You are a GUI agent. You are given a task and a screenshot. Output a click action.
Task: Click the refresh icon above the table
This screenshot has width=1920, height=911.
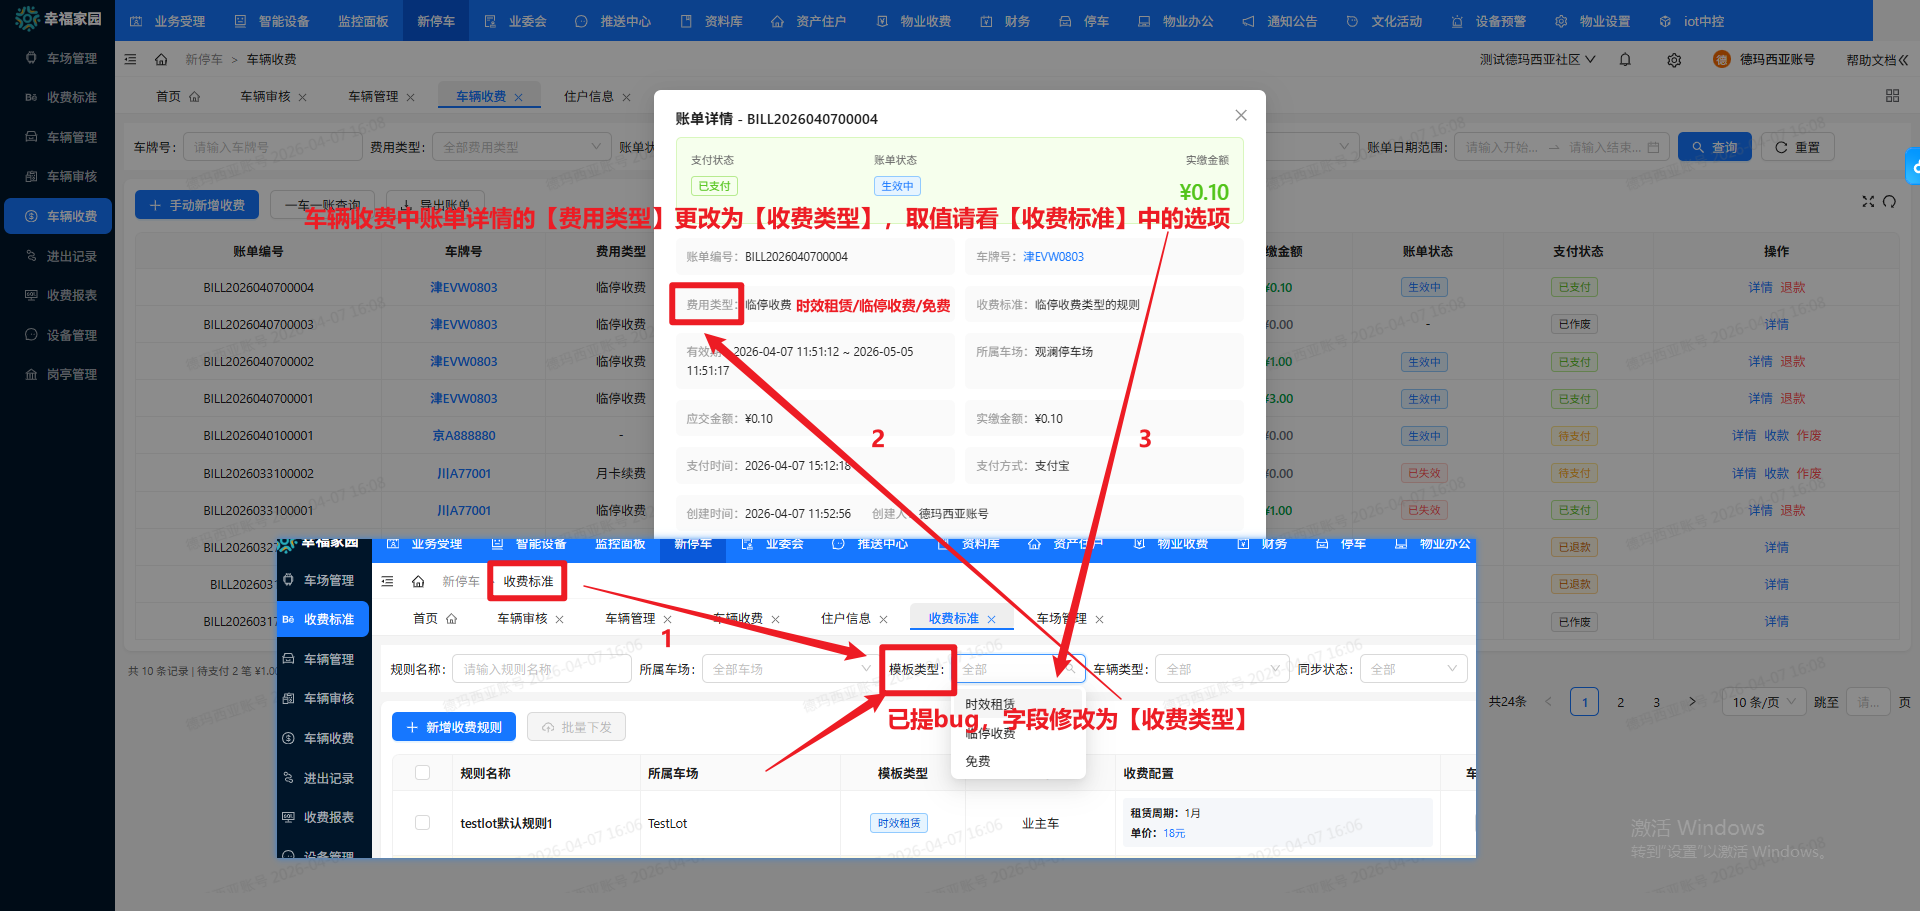[x=1889, y=202]
